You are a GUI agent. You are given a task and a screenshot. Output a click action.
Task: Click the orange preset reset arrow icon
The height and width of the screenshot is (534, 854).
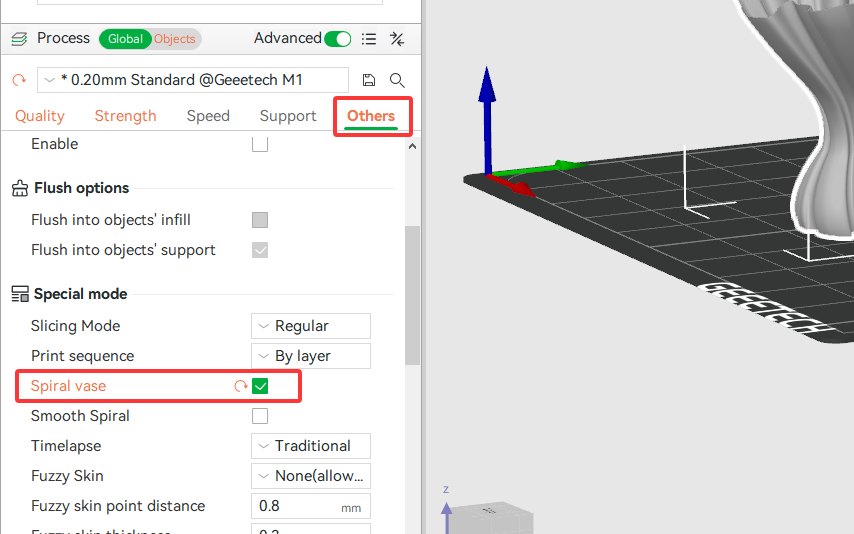(x=18, y=80)
